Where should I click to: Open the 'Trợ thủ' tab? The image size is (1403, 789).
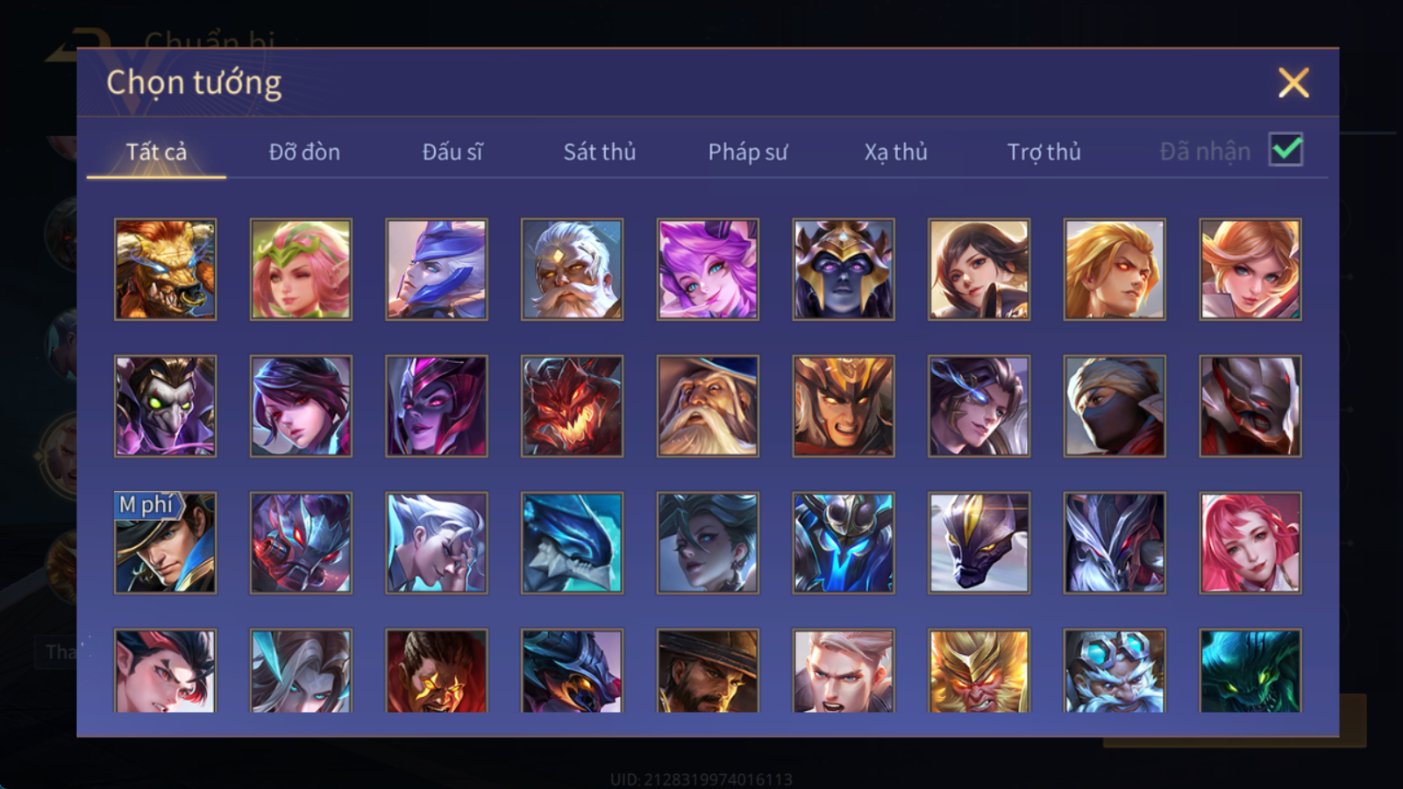click(x=1044, y=152)
